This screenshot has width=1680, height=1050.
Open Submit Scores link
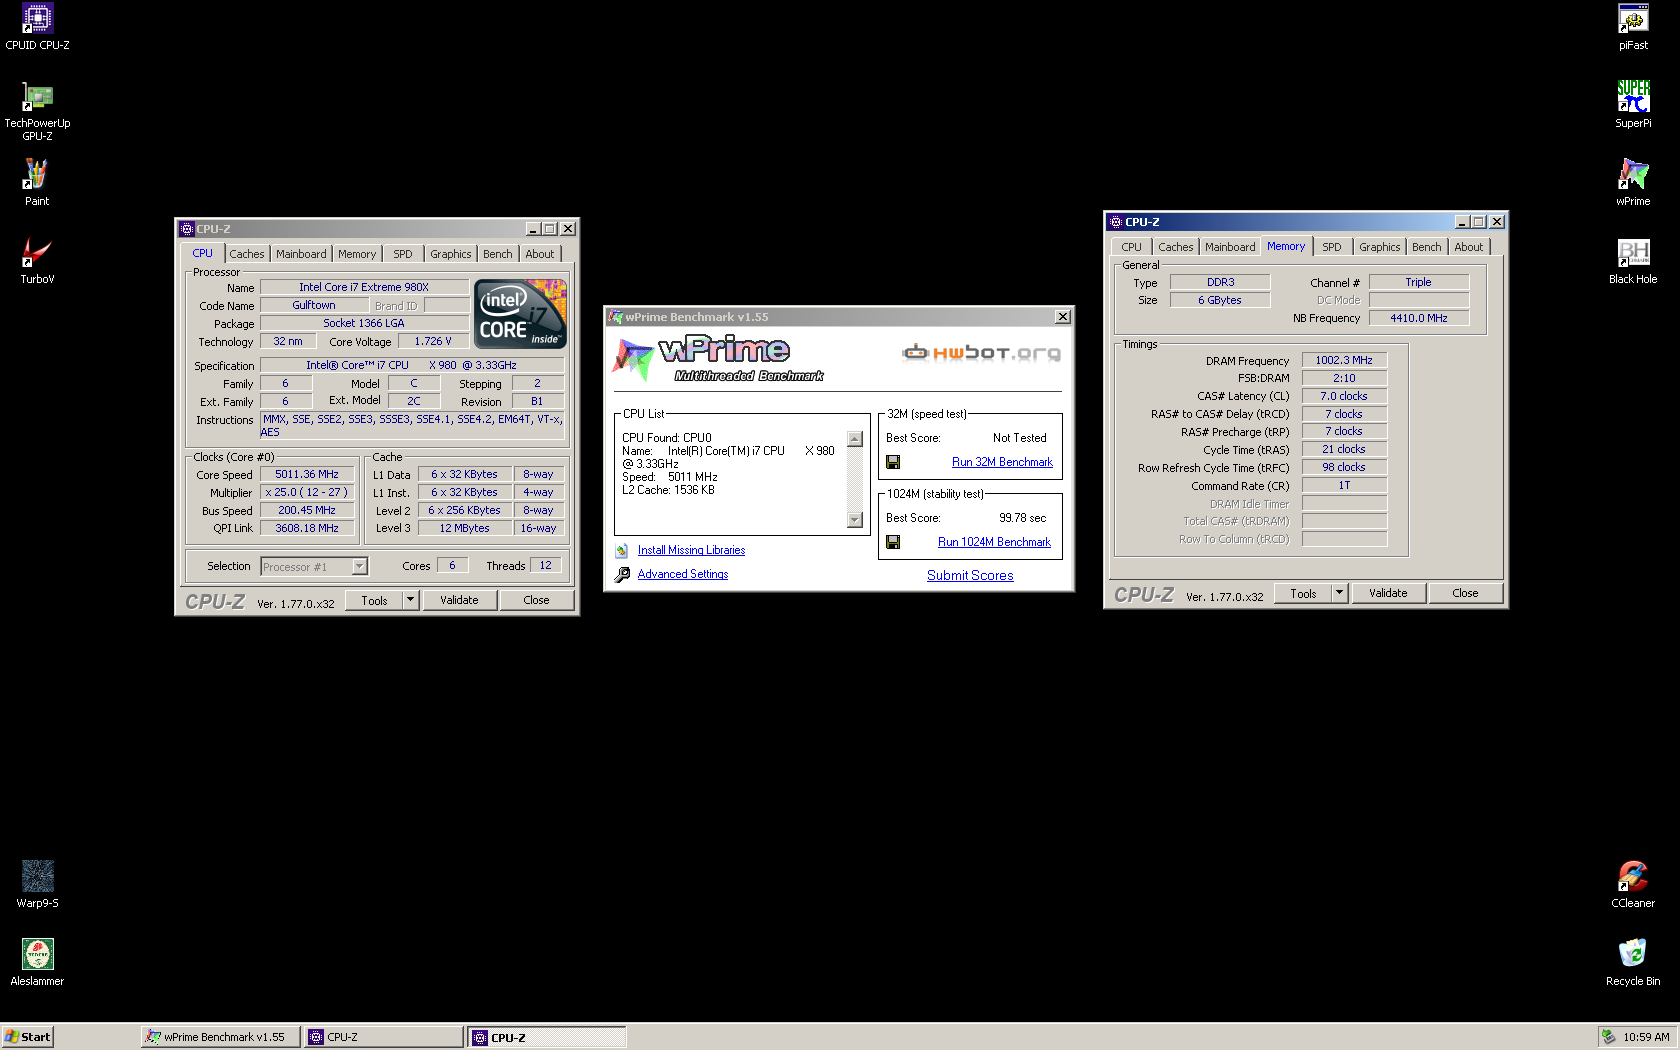pos(970,575)
